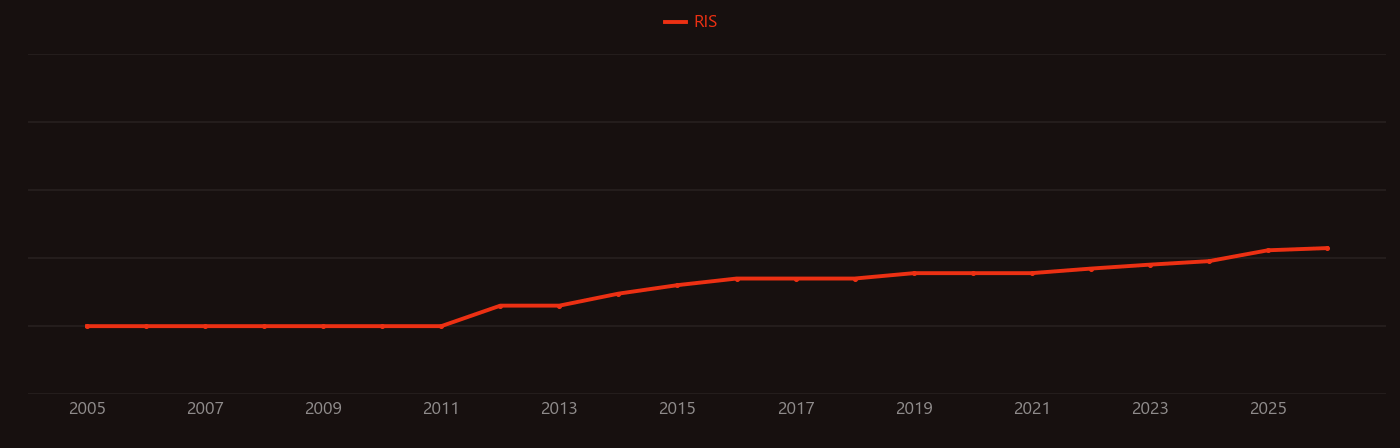Select the RIS data point at 2012

pyautogui.click(x=500, y=306)
